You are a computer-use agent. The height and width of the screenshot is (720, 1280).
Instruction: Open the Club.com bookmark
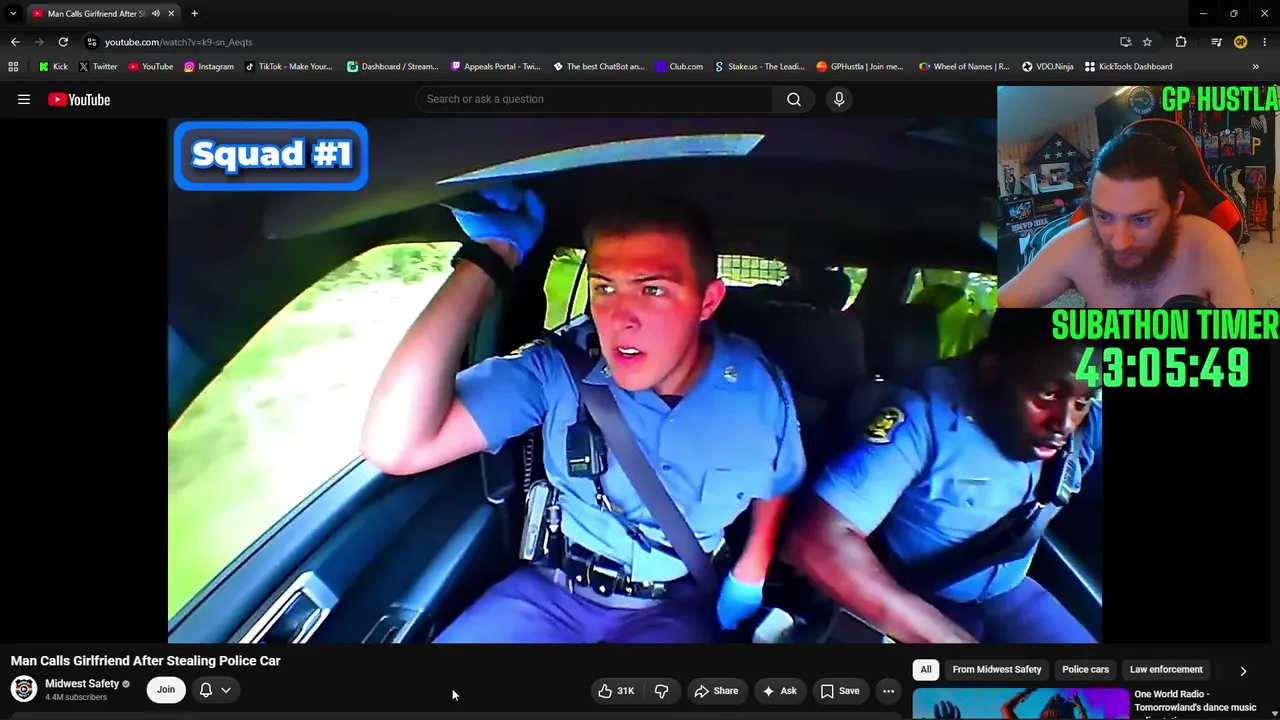tap(679, 67)
